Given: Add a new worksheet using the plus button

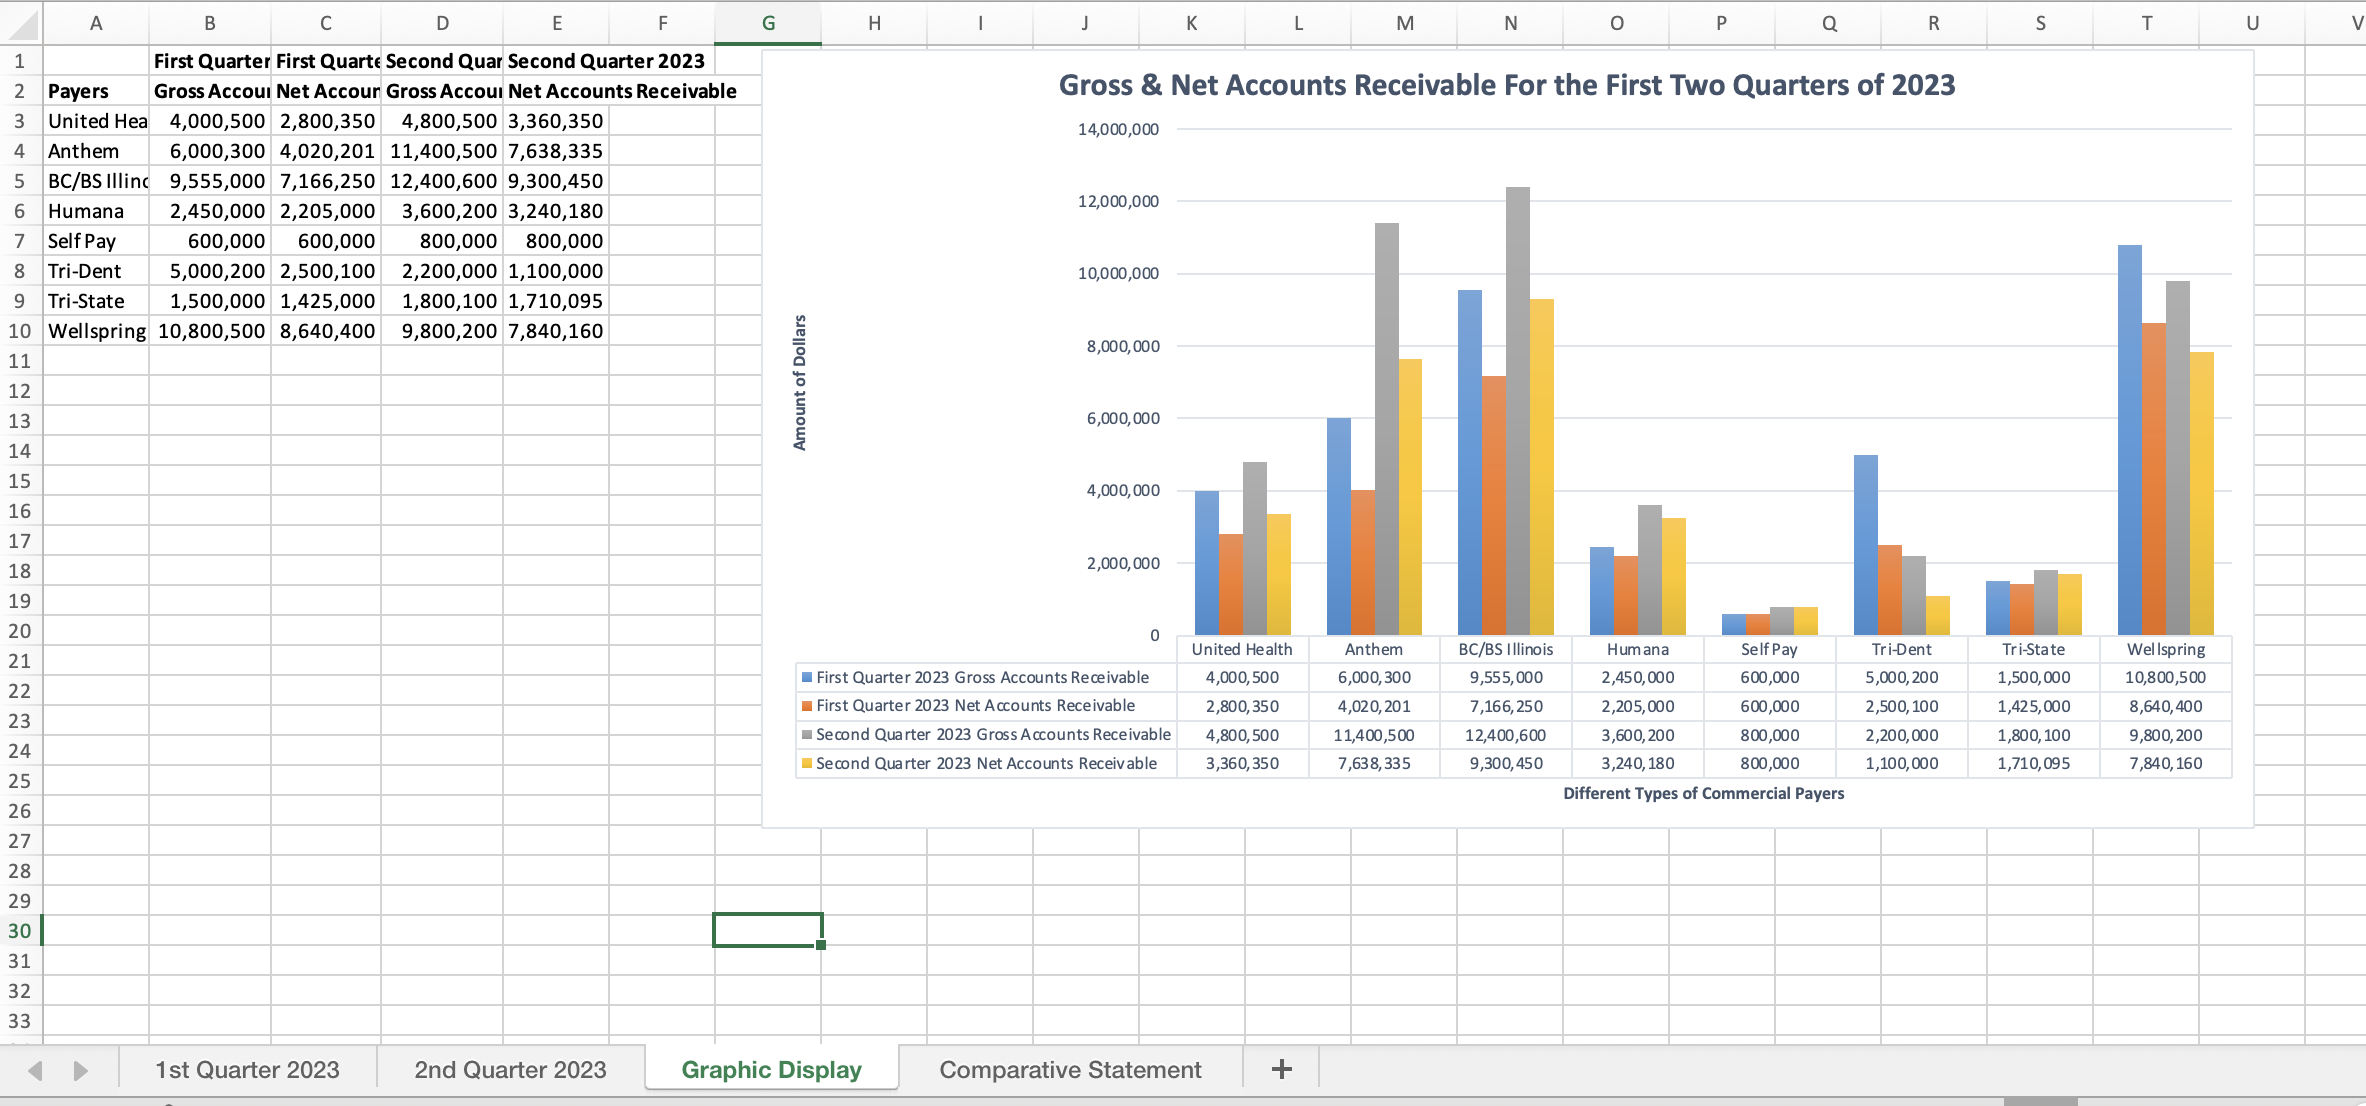Looking at the screenshot, I should 1280,1068.
